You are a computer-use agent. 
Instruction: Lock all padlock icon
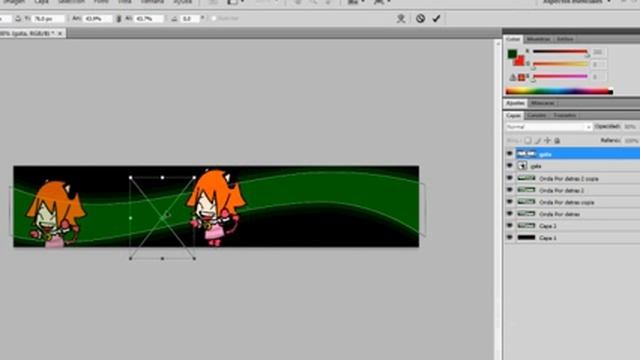(x=557, y=140)
